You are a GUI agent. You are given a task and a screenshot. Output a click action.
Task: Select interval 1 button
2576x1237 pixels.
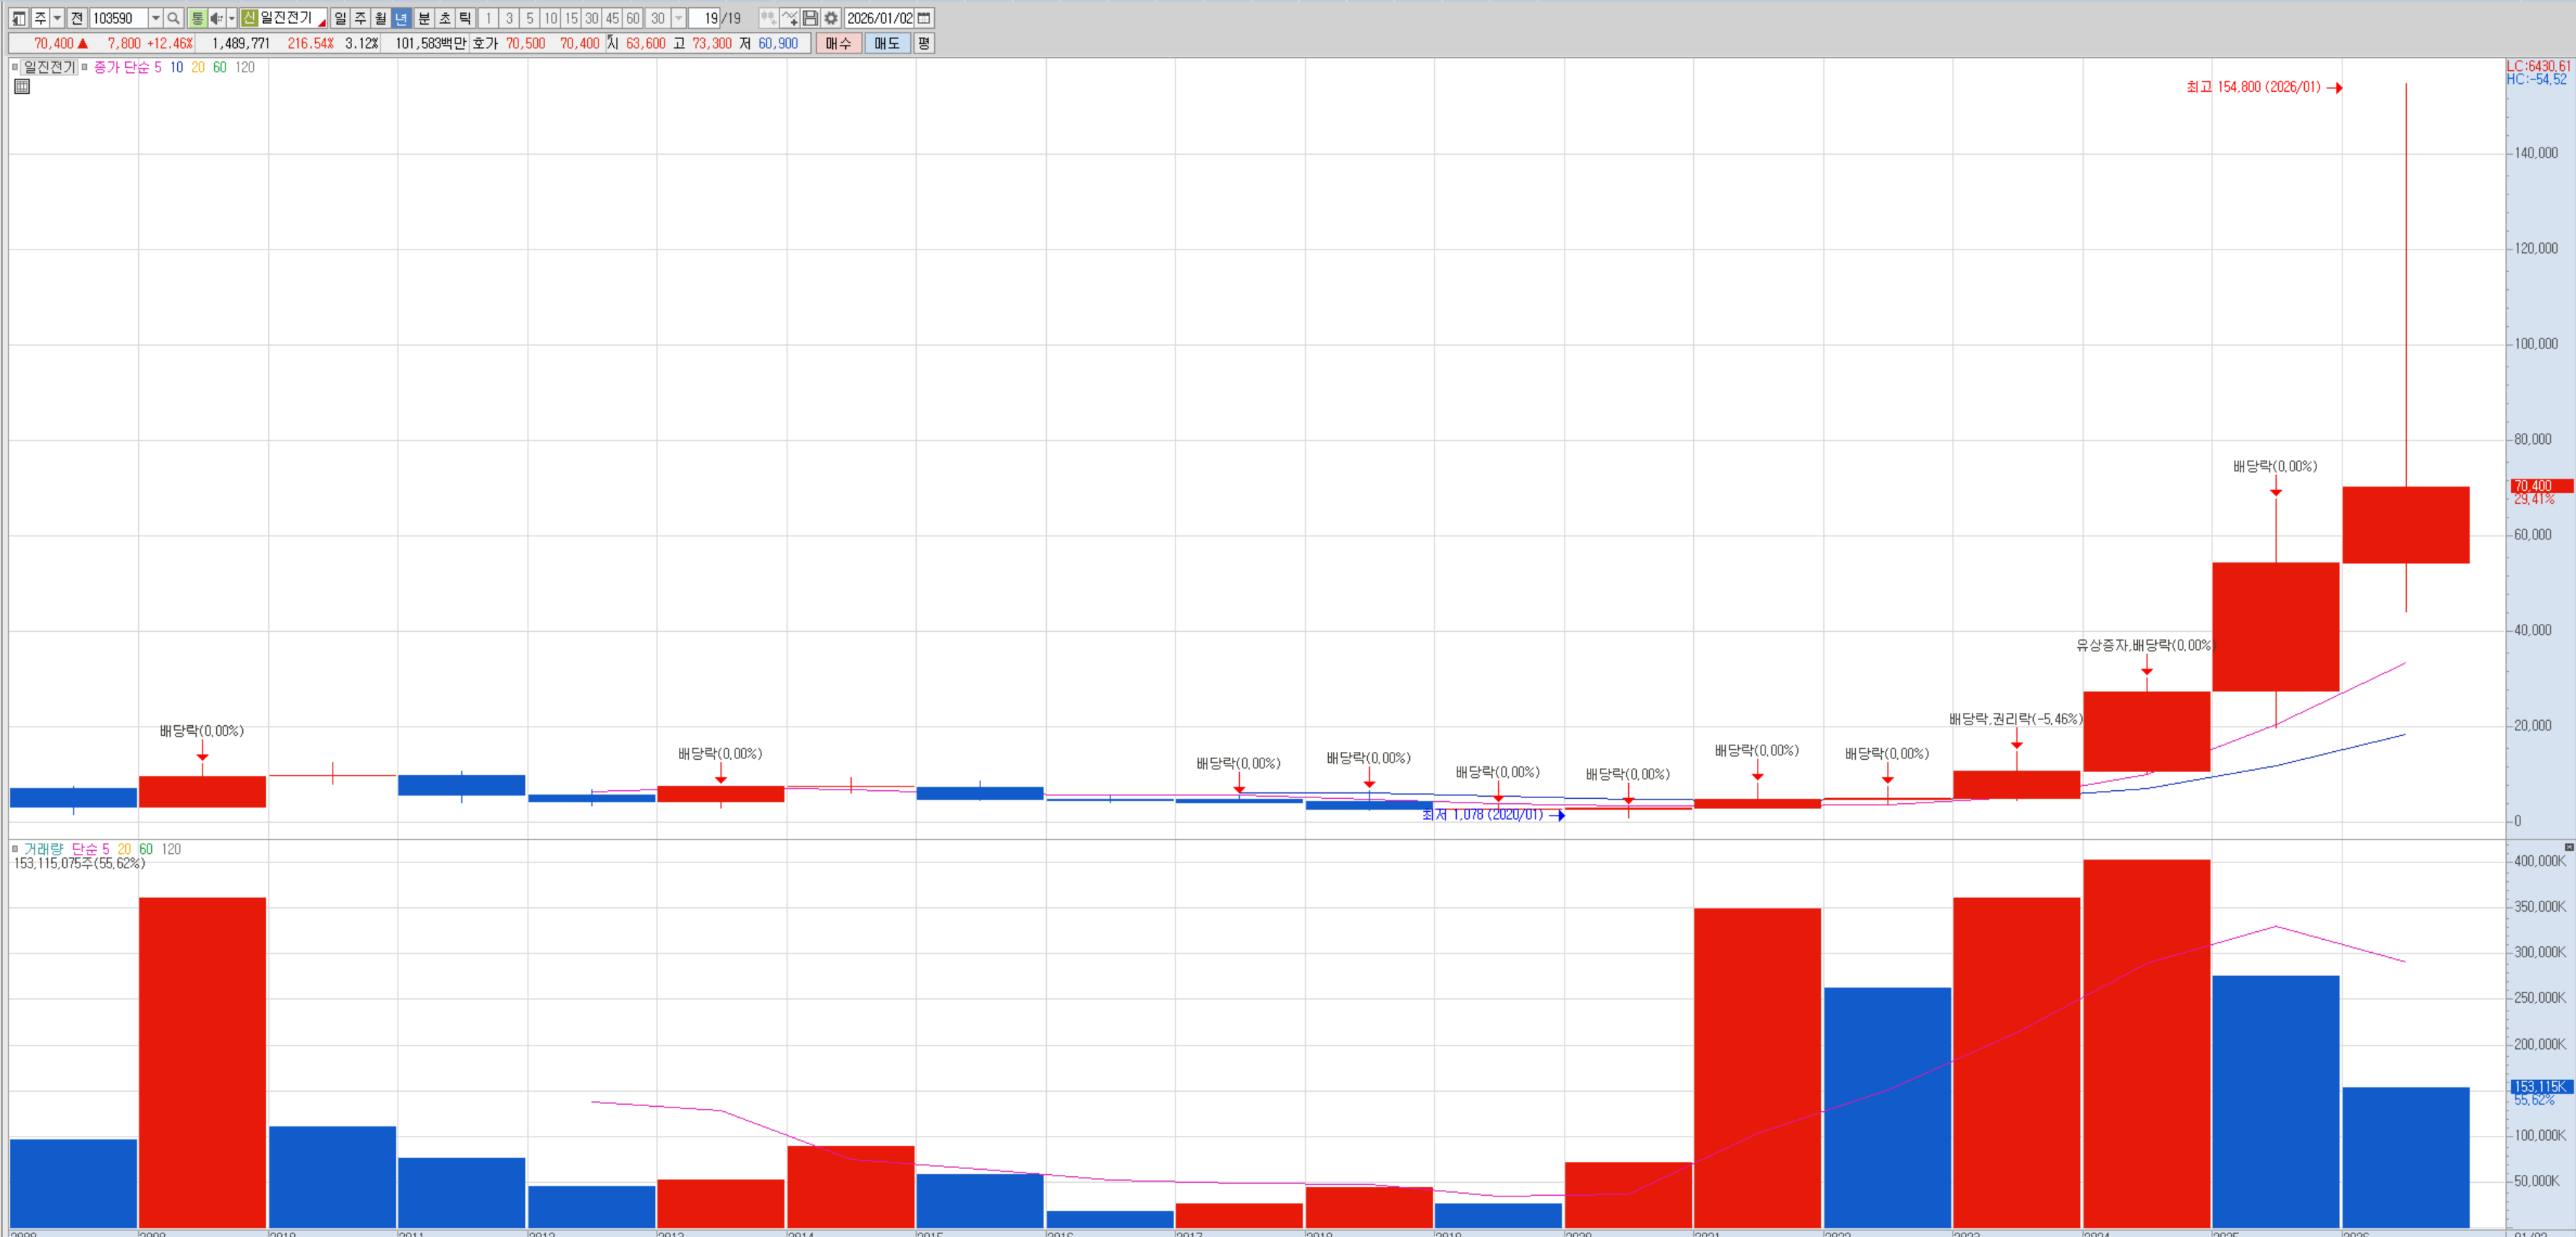tap(488, 18)
